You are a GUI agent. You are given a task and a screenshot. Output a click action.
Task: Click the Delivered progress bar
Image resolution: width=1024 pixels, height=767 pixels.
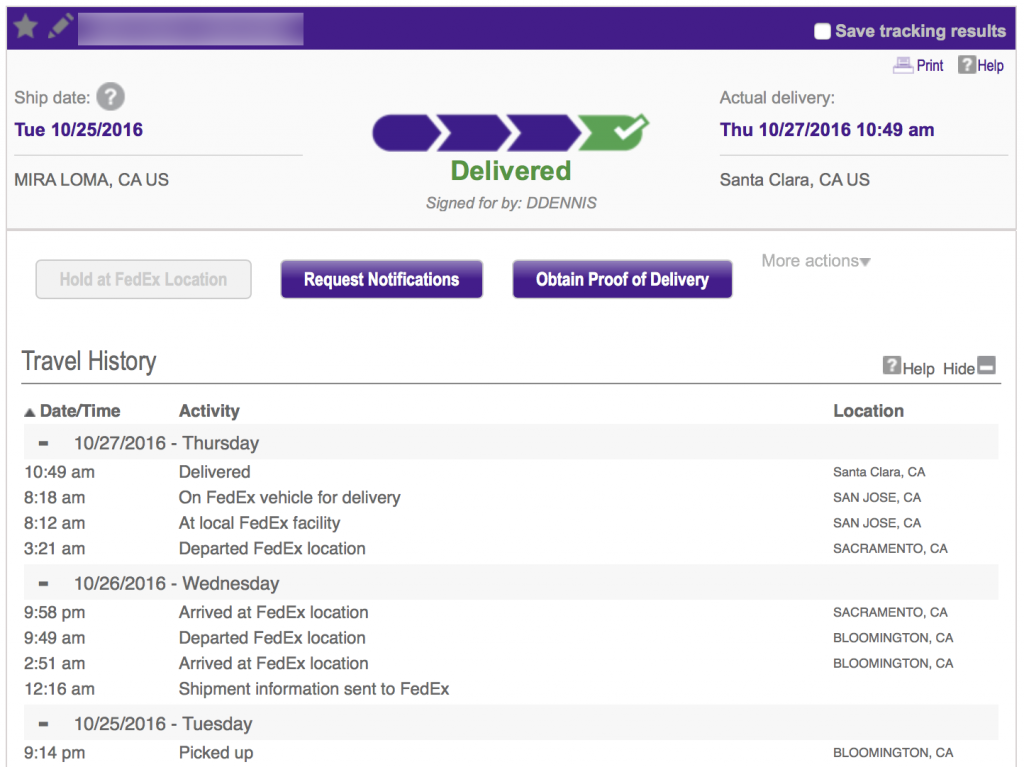pyautogui.click(x=510, y=133)
